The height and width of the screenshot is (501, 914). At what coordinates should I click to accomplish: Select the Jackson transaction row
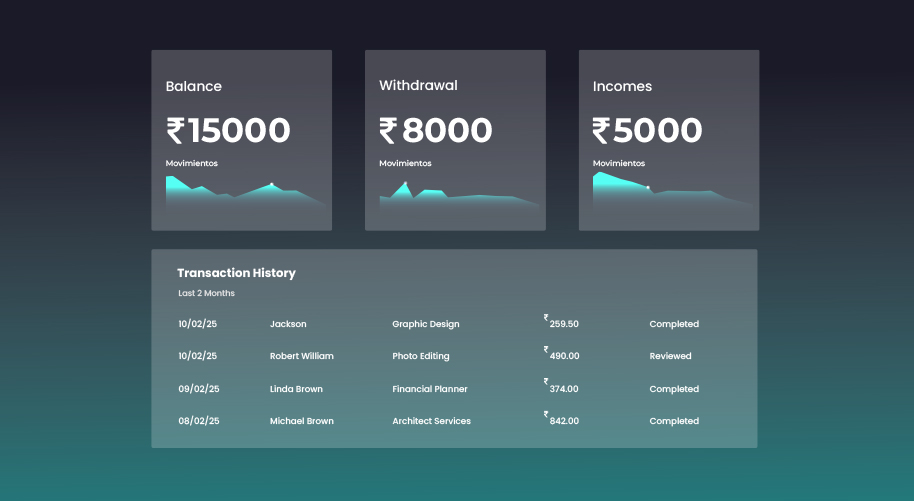pyautogui.click(x=288, y=324)
